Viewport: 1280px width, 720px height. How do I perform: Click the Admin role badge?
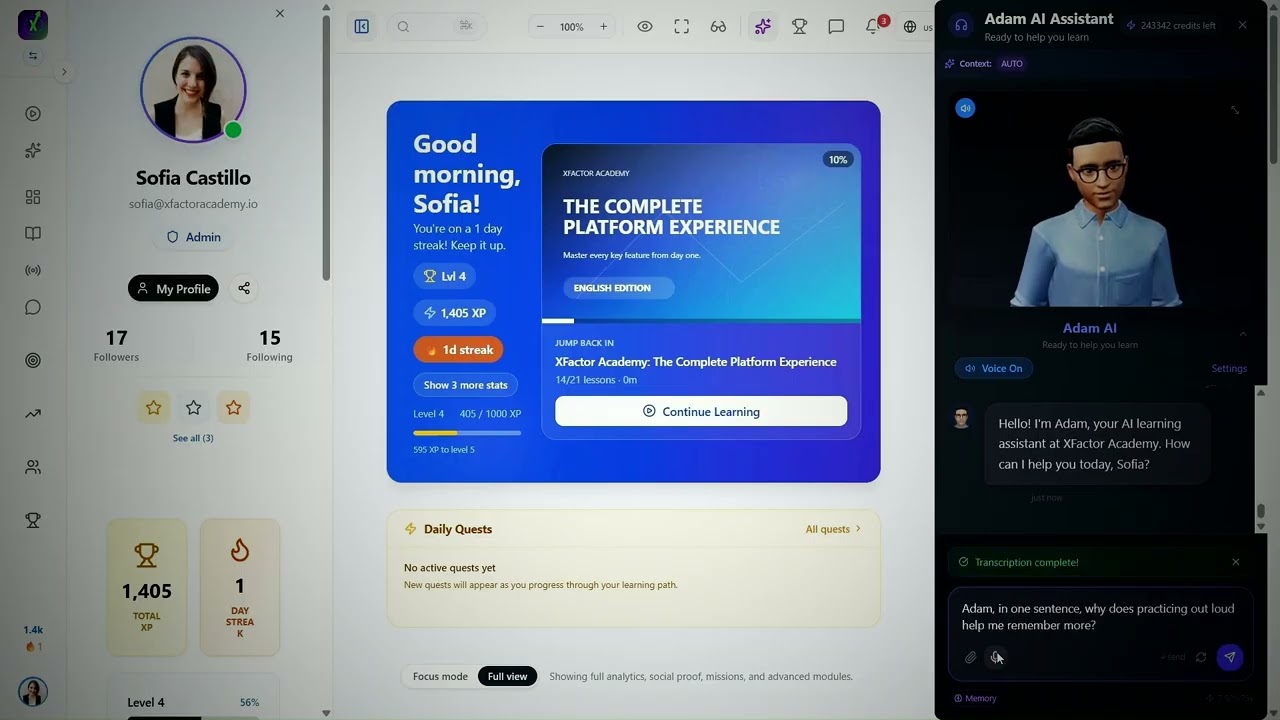[193, 237]
